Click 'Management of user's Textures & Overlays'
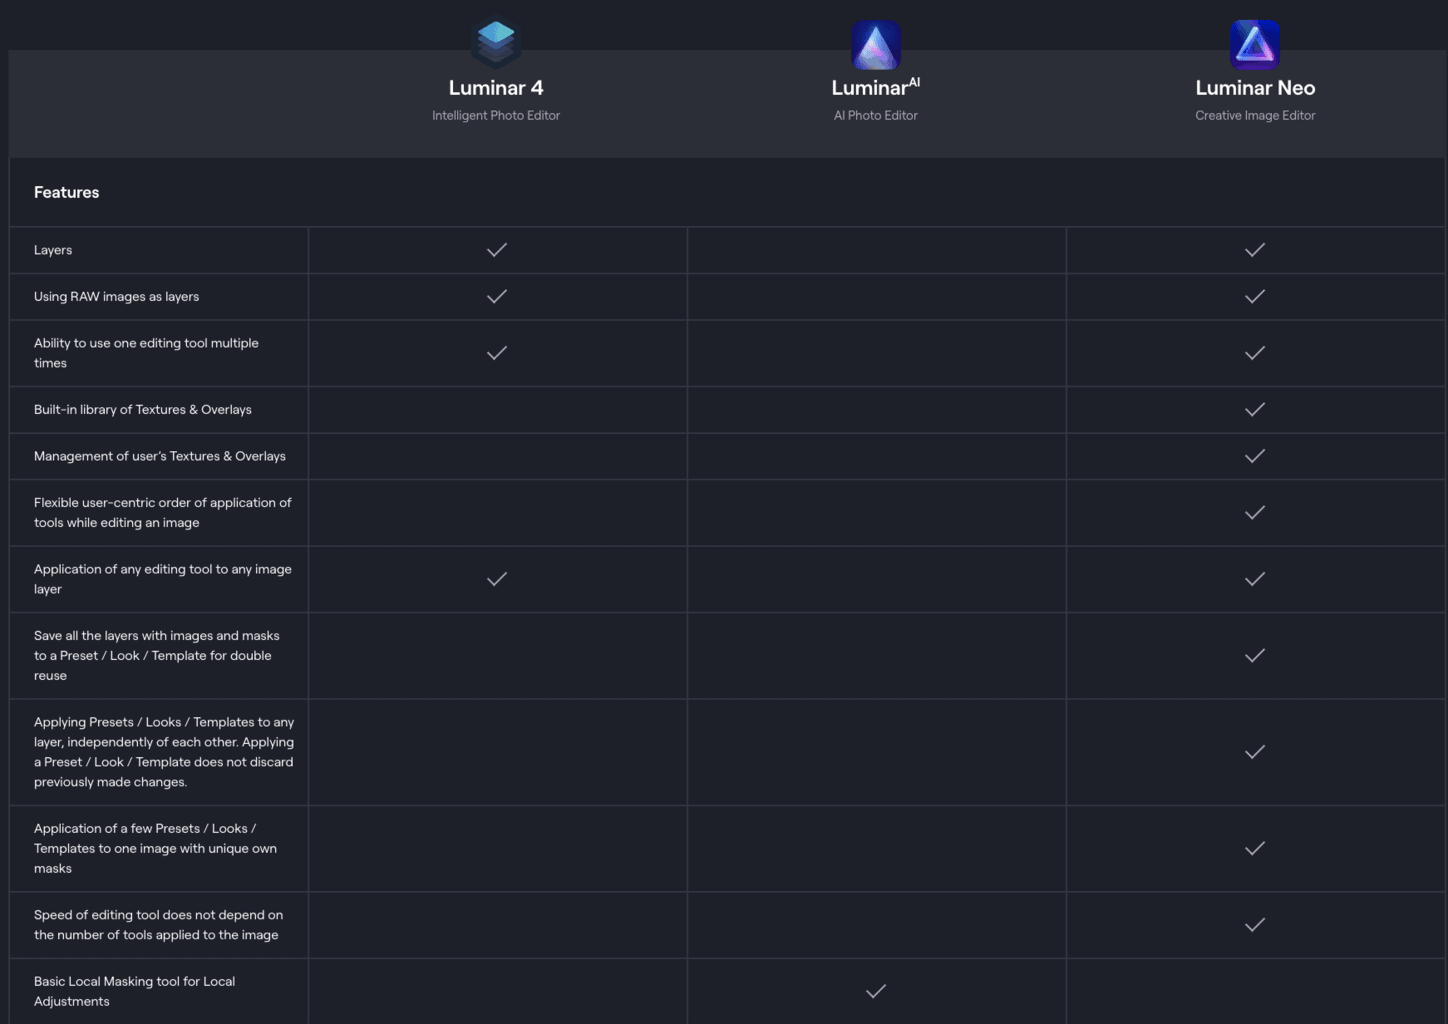Viewport: 1448px width, 1024px height. click(160, 456)
